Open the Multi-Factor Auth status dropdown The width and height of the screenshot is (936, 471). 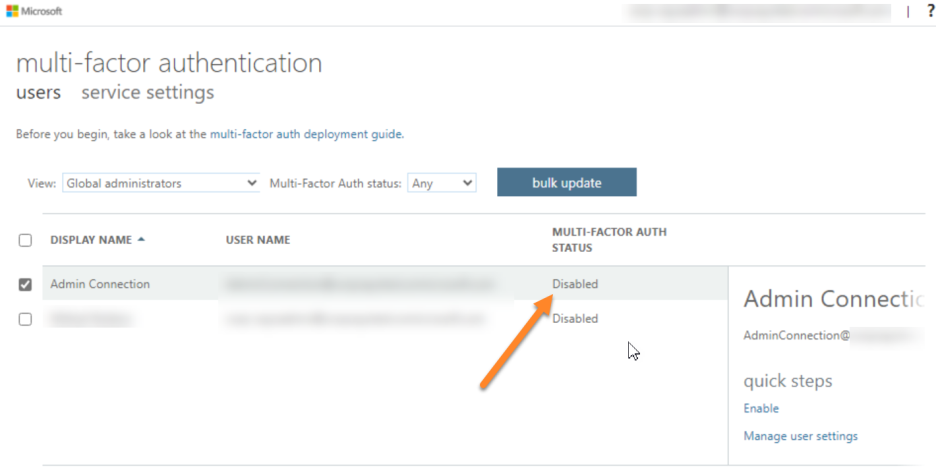pos(442,183)
